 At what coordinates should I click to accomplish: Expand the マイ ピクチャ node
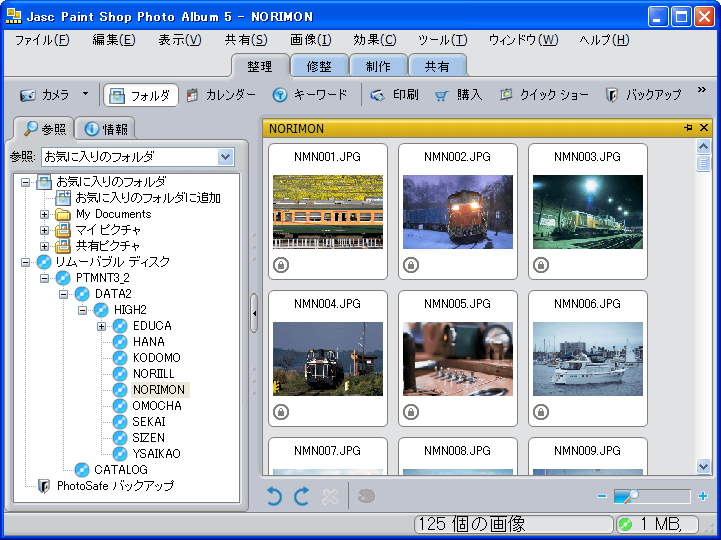coord(44,230)
